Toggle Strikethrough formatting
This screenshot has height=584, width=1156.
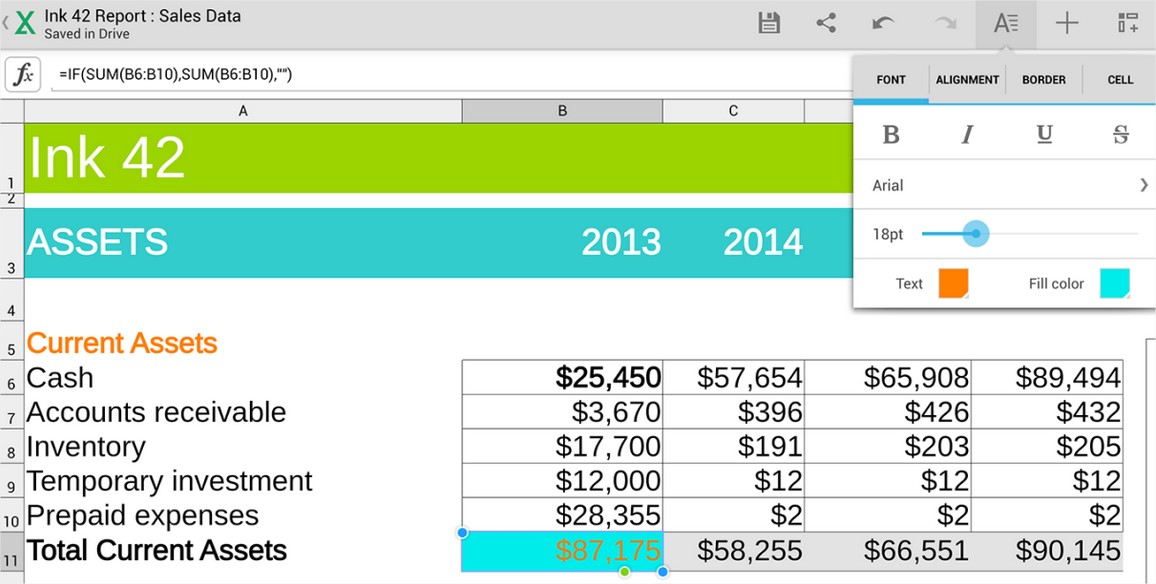(1120, 135)
